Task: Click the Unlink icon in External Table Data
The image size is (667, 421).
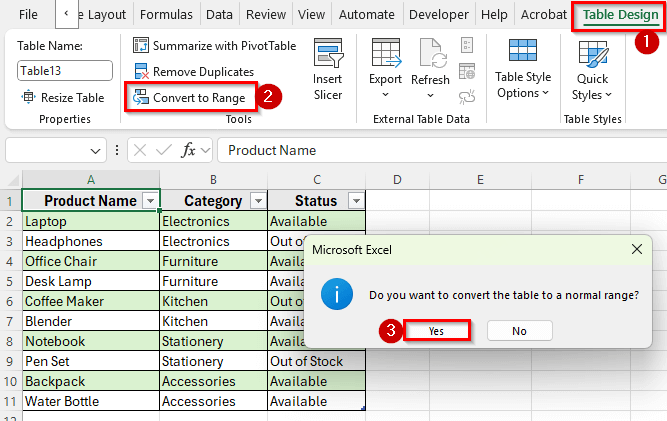Action: pos(467,97)
